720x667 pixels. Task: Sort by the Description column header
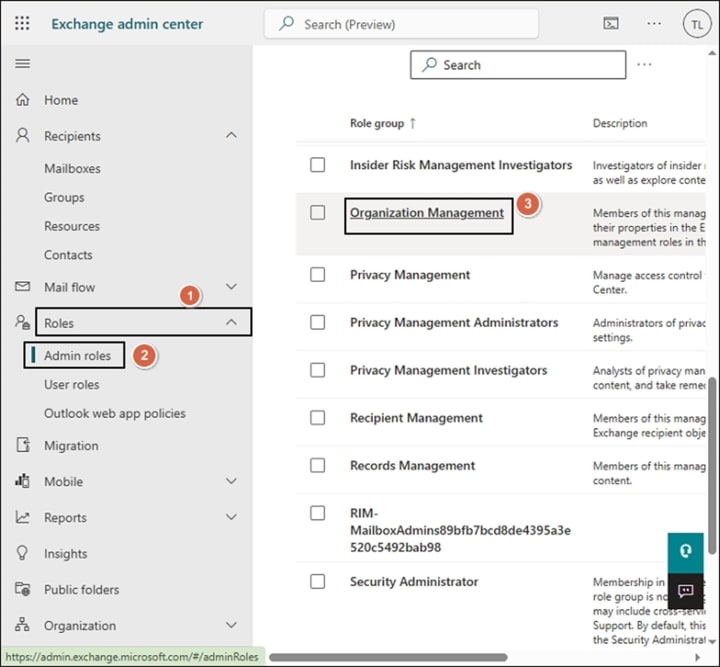point(620,123)
